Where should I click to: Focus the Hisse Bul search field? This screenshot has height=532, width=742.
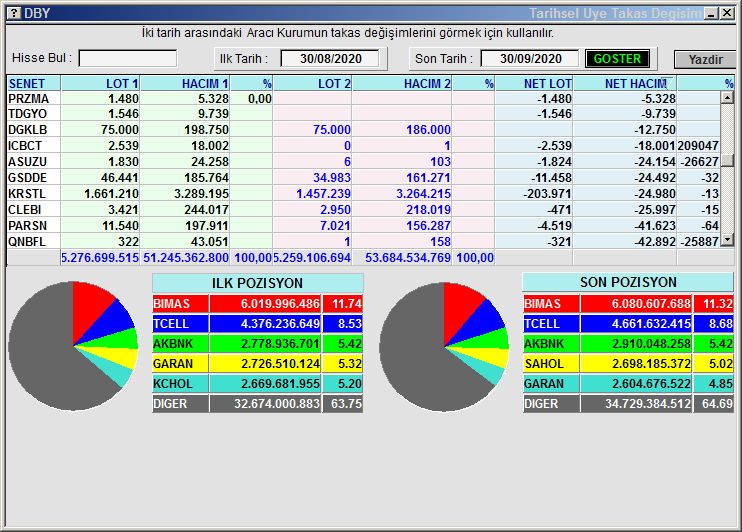tap(128, 59)
